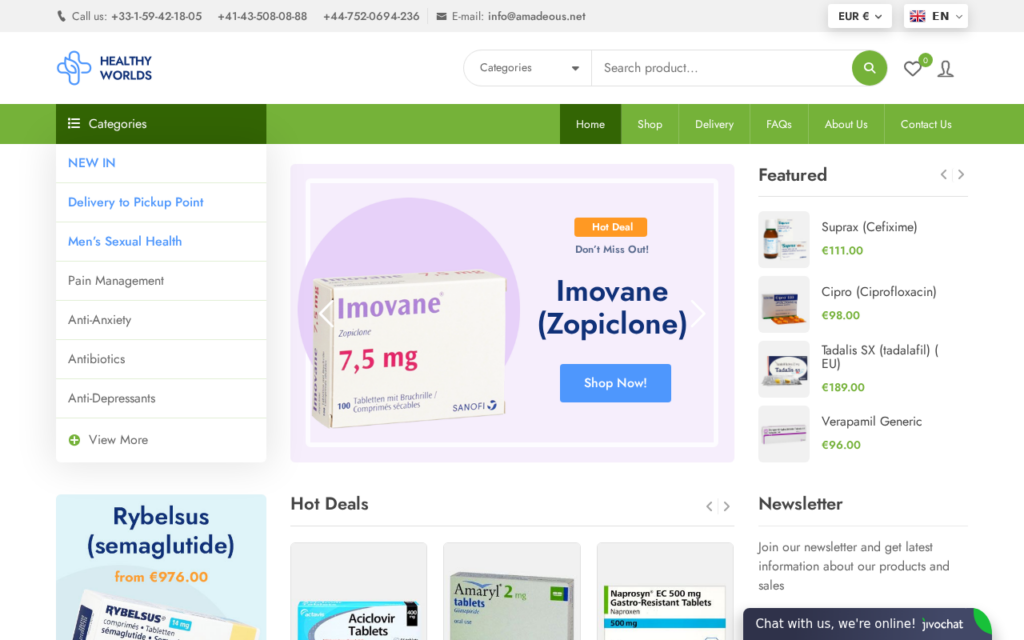Viewport: 1024px width, 640px height.
Task: Open the NEW IN category link
Action: 91,163
